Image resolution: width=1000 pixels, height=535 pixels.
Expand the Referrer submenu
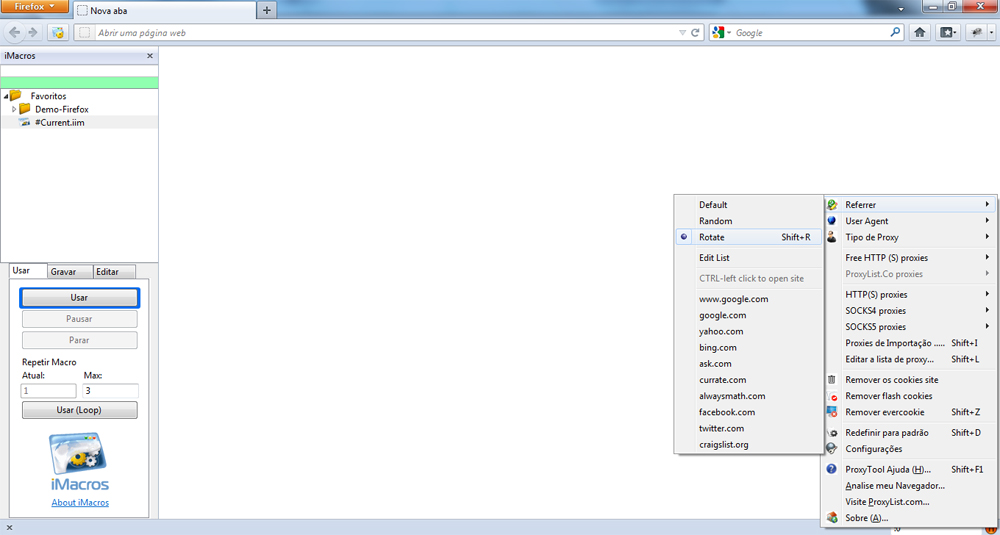[x=909, y=205]
